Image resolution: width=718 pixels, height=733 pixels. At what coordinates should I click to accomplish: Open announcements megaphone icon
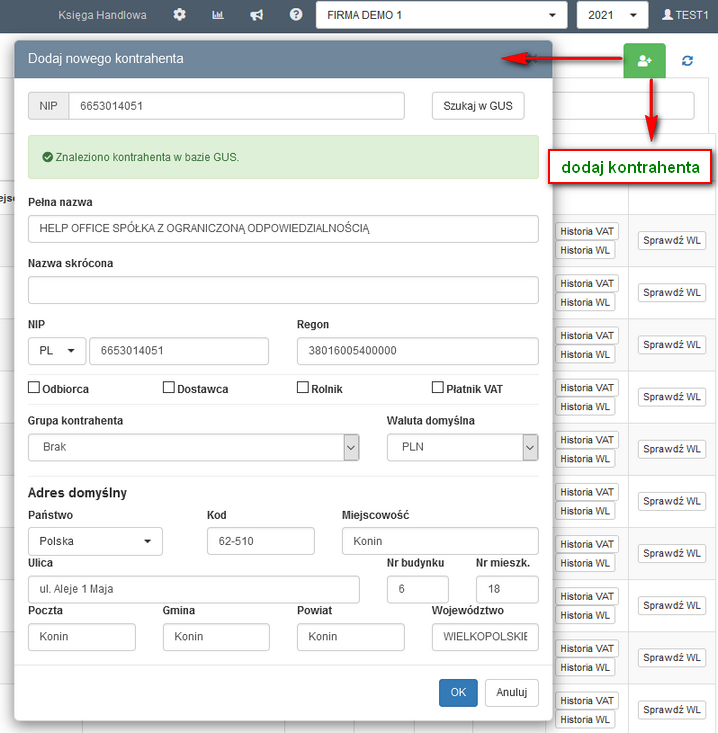(x=257, y=15)
